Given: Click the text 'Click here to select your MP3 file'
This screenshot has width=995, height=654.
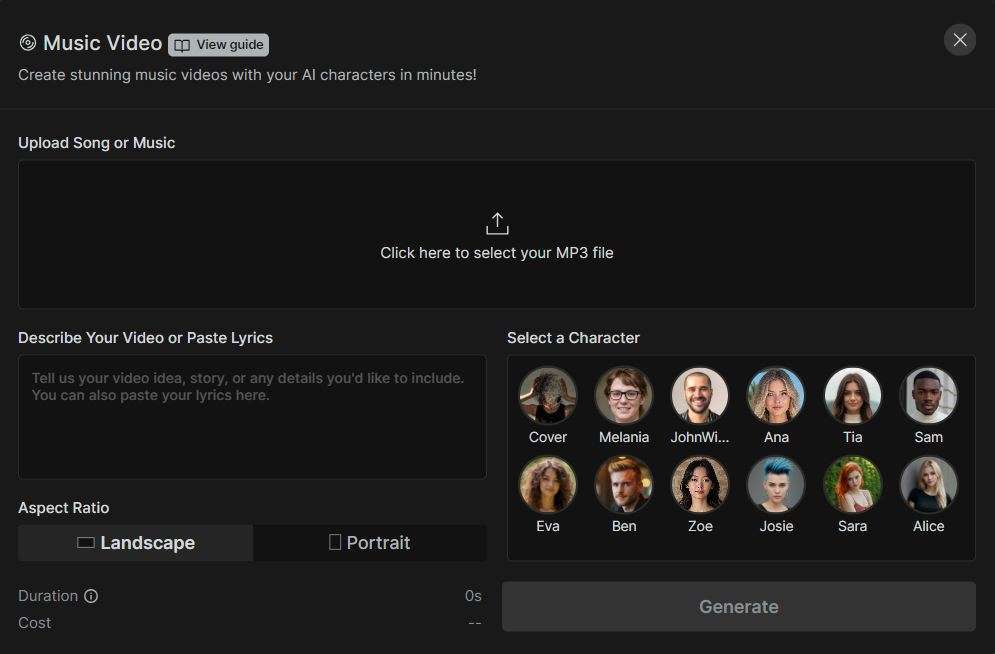Looking at the screenshot, I should [497, 252].
